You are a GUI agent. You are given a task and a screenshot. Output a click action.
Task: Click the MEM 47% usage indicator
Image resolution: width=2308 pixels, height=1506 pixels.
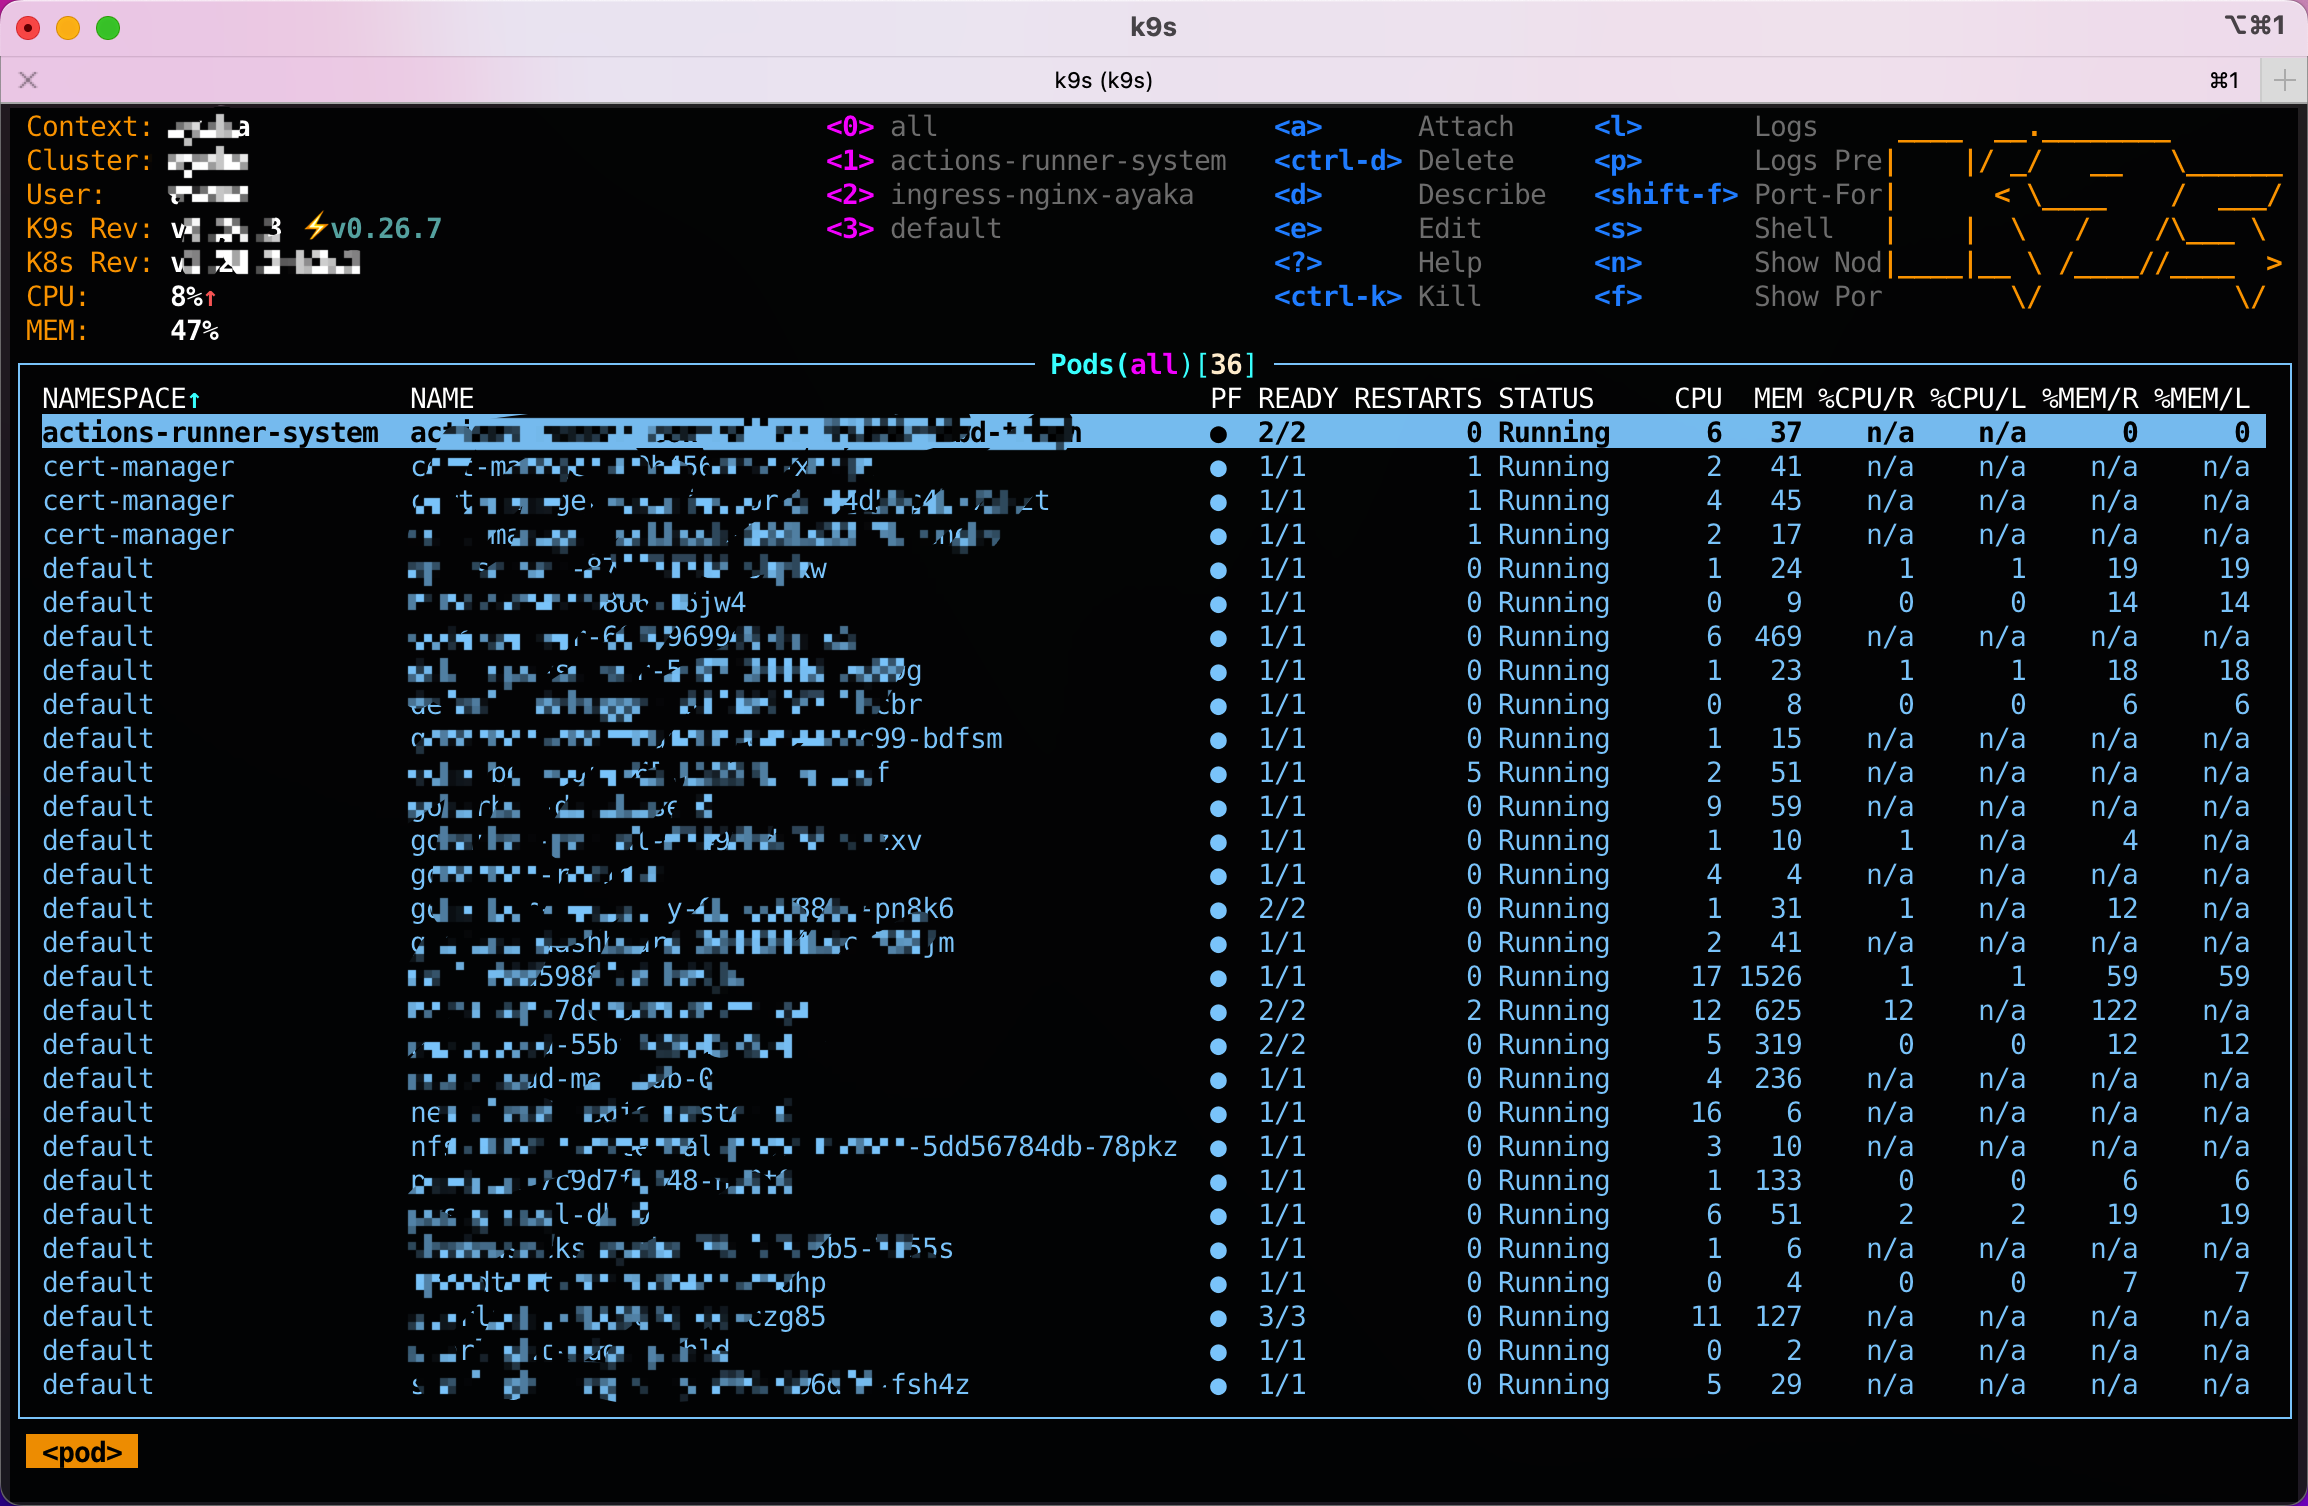click(194, 331)
